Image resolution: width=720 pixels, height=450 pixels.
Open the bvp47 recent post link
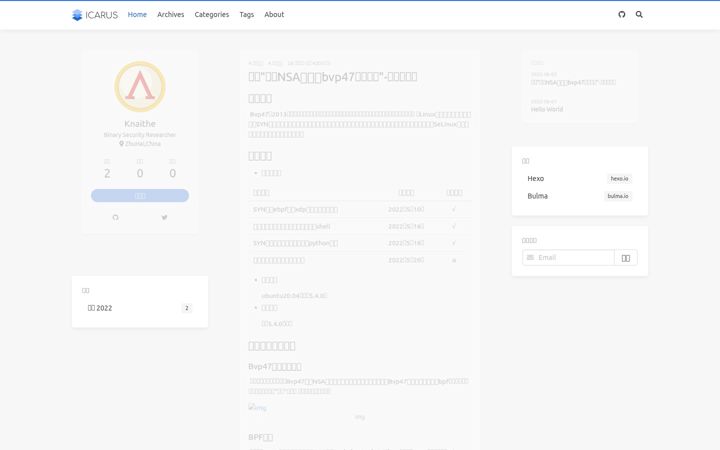573,83
